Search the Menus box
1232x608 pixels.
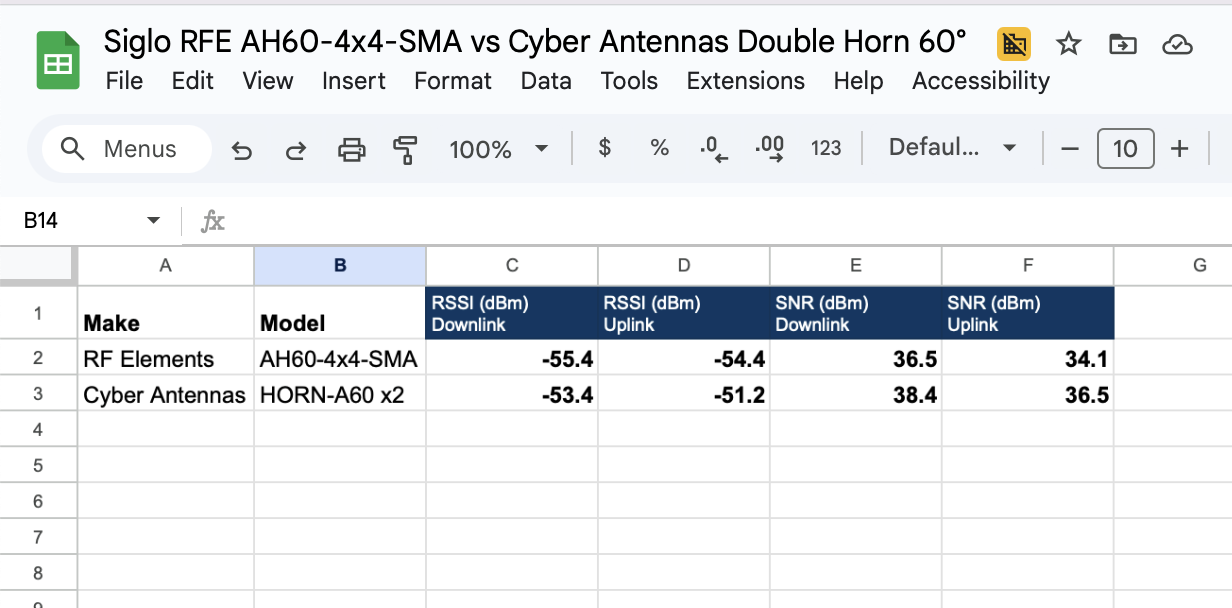click(126, 149)
